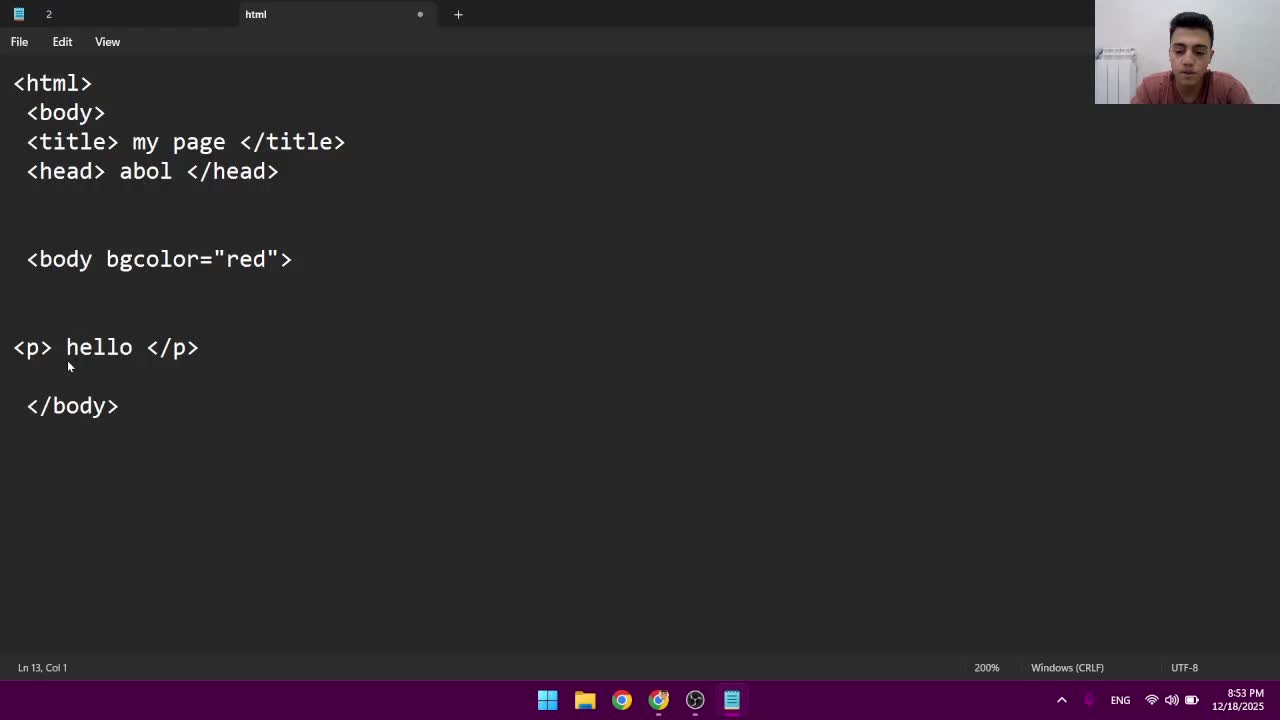
Task: Open OBS Studio from the taskbar
Action: (695, 700)
